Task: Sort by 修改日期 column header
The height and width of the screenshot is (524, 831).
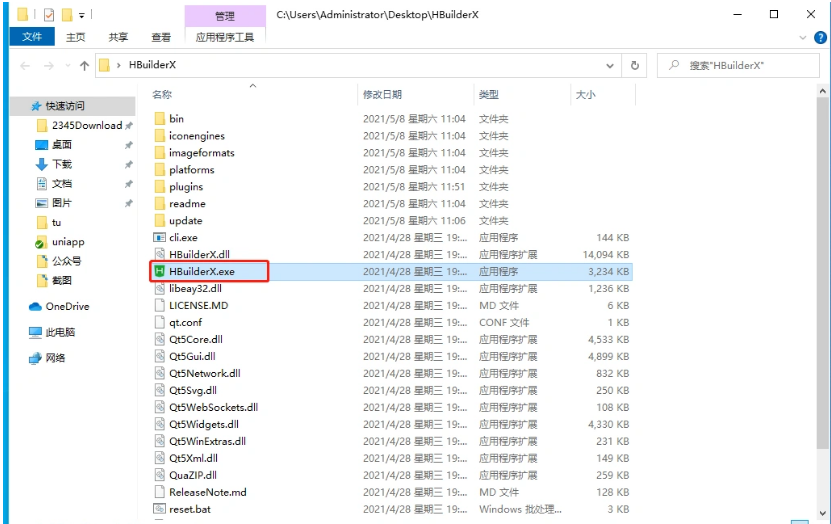Action: tap(382, 94)
